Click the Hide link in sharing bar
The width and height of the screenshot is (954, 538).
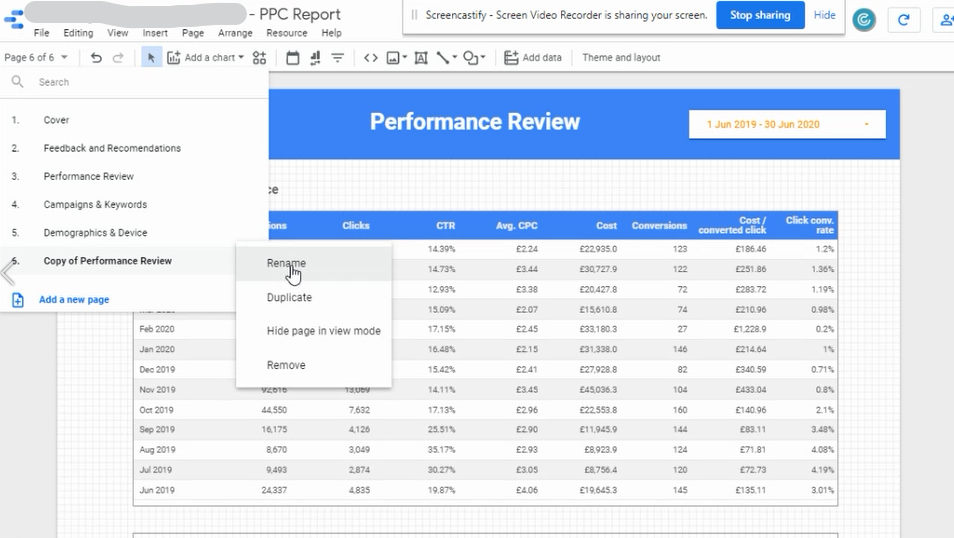(x=824, y=15)
